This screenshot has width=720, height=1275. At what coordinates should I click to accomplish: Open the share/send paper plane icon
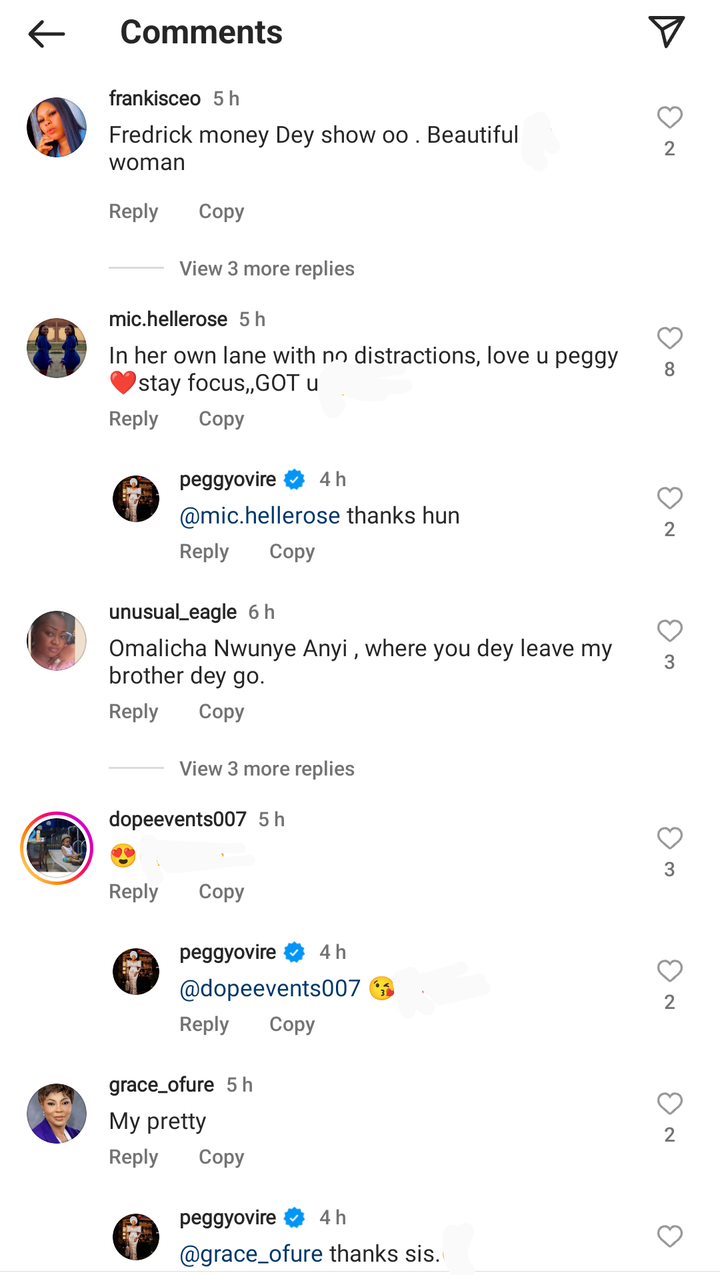click(x=666, y=32)
